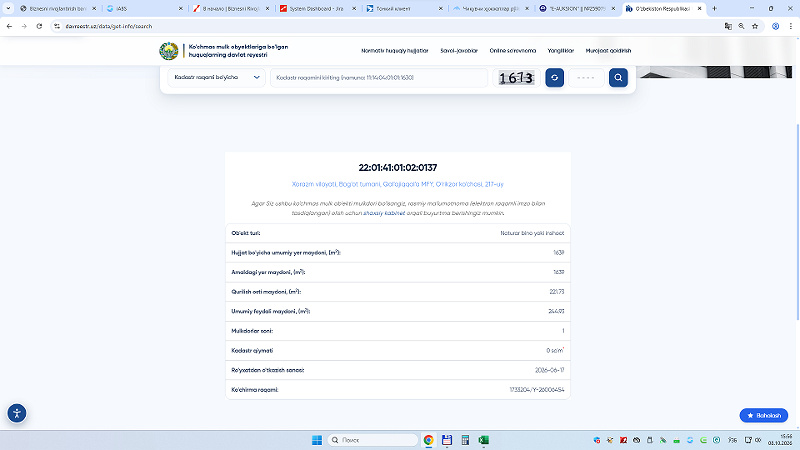Click the translate page icon
Viewport: 800px width, 450px height.
[x=728, y=26]
